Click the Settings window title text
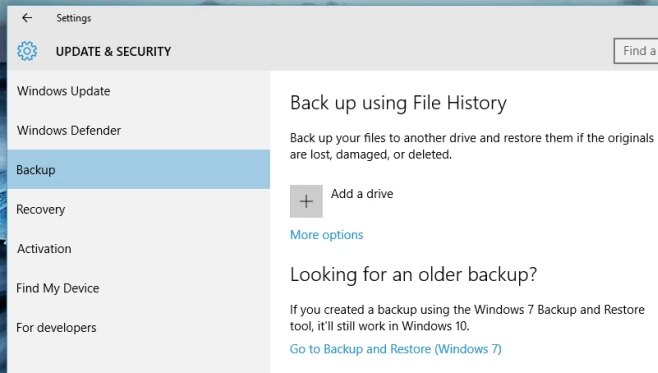Image resolution: width=658 pixels, height=373 pixels. tap(74, 18)
